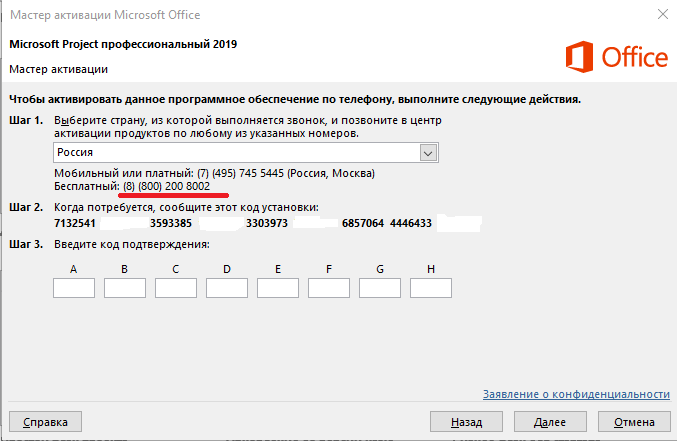Select installation code group 3593385
The width and height of the screenshot is (677, 441).
coord(171,223)
